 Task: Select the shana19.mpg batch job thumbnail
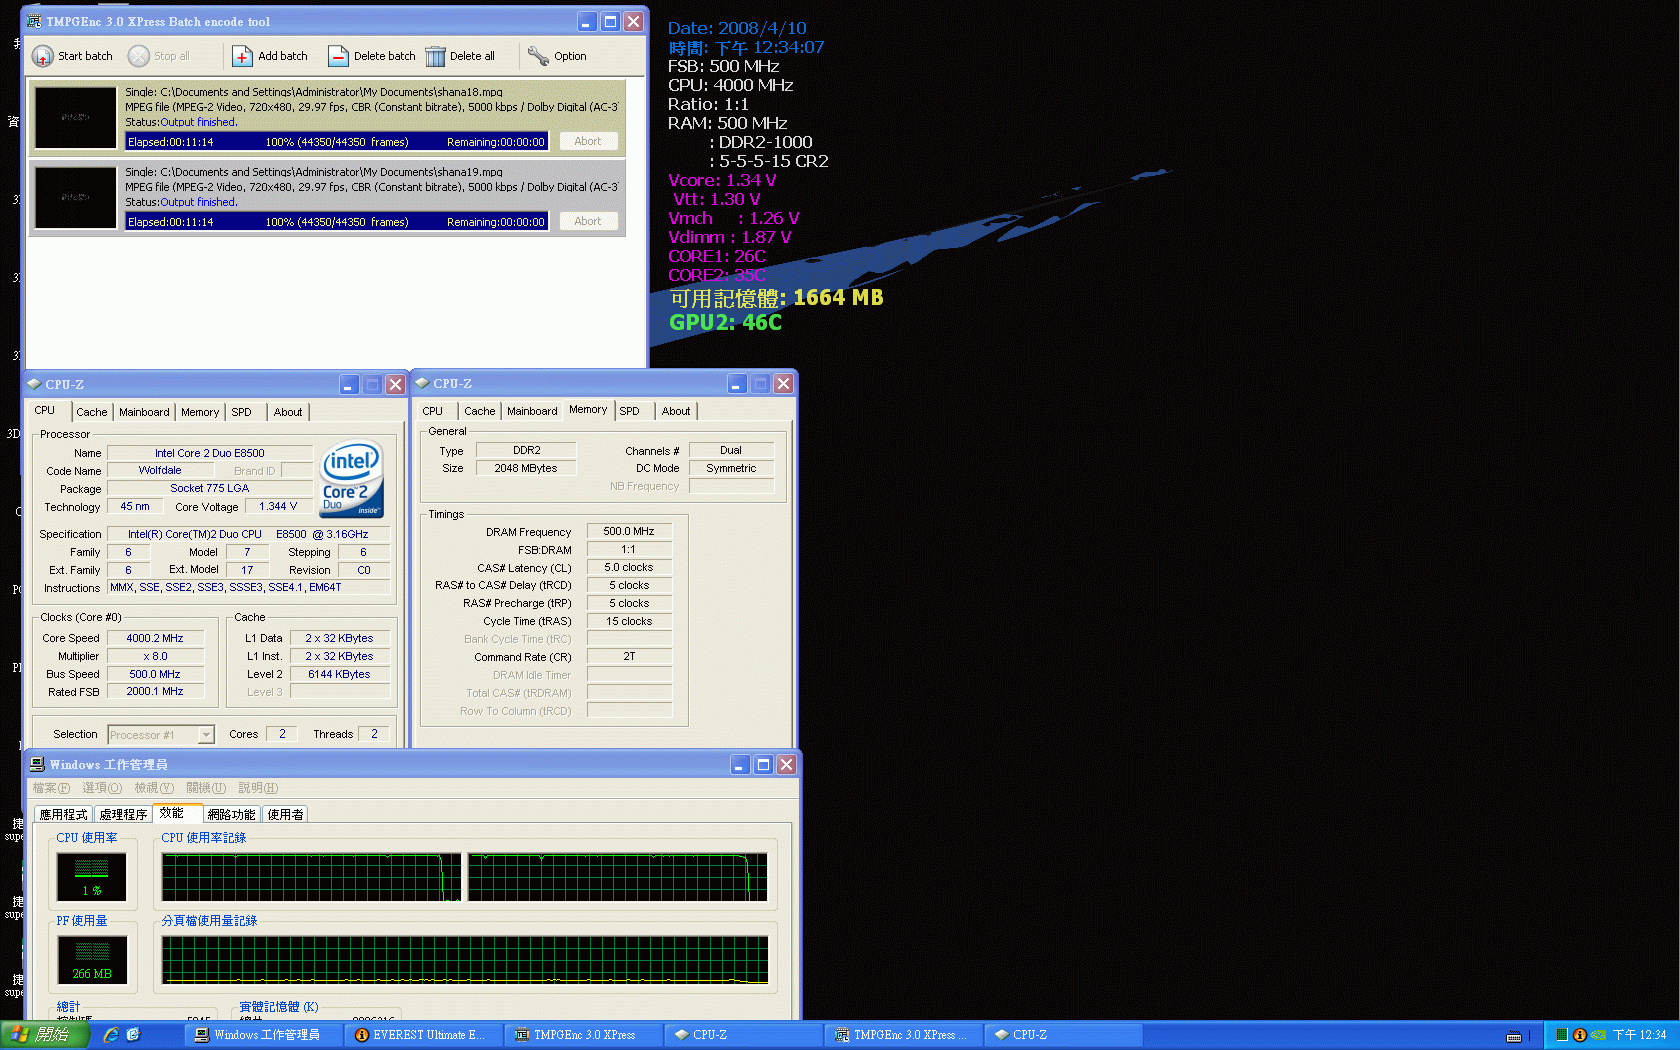point(76,197)
